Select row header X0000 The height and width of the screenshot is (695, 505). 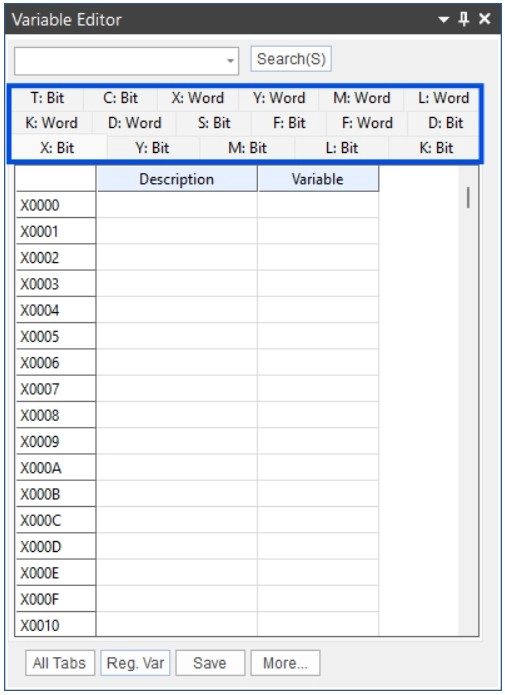point(56,205)
